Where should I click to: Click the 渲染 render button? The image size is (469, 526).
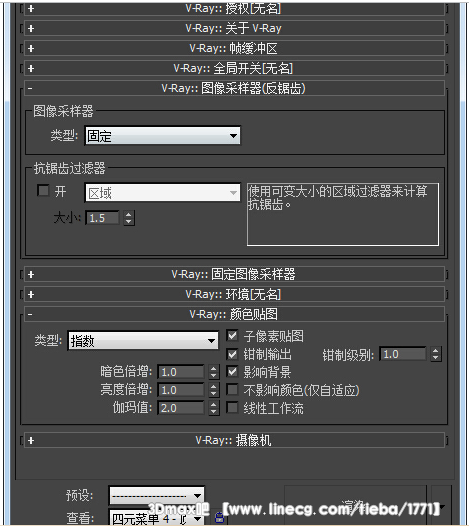pos(355,506)
